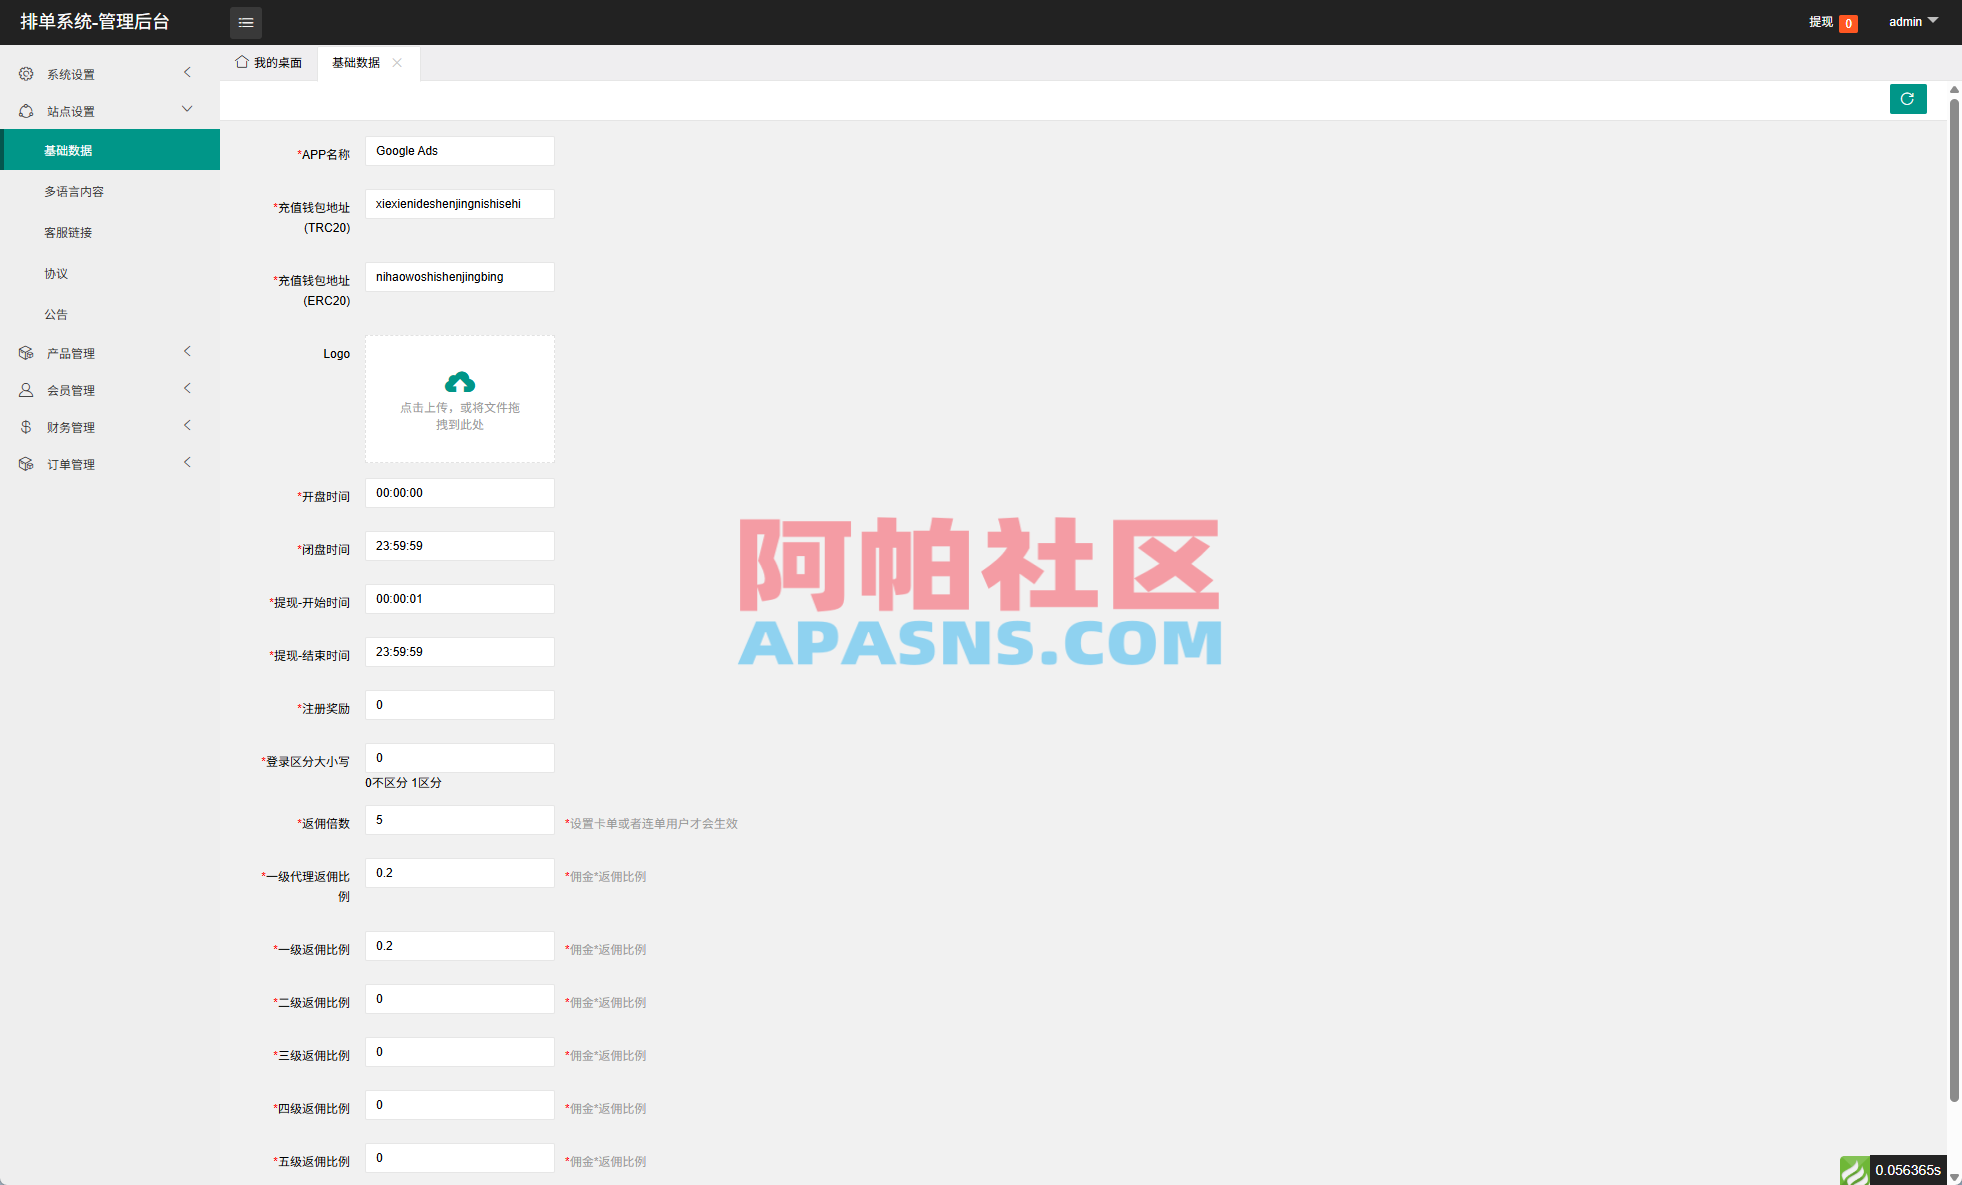Click the green status icon bottom right
The width and height of the screenshot is (1962, 1185).
[x=1853, y=1169]
